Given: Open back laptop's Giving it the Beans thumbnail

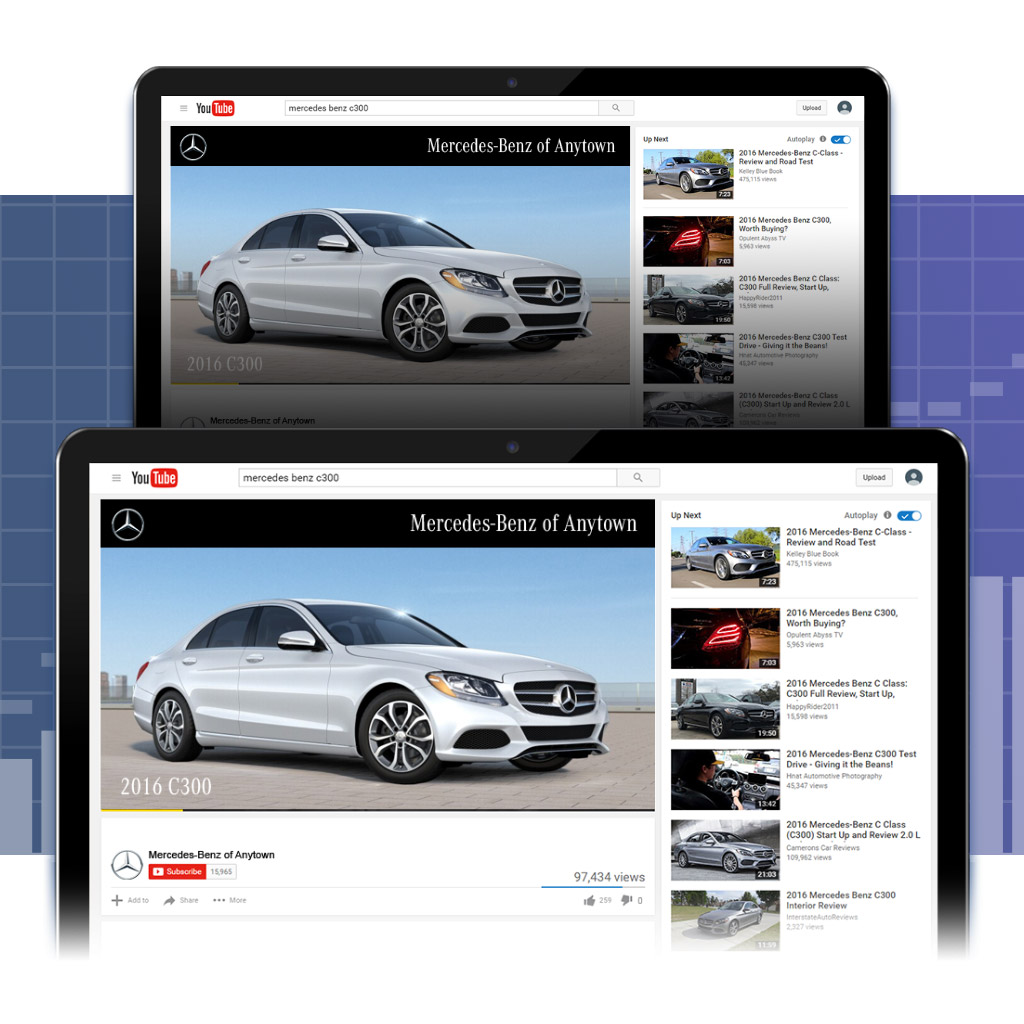Looking at the screenshot, I should pos(688,359).
